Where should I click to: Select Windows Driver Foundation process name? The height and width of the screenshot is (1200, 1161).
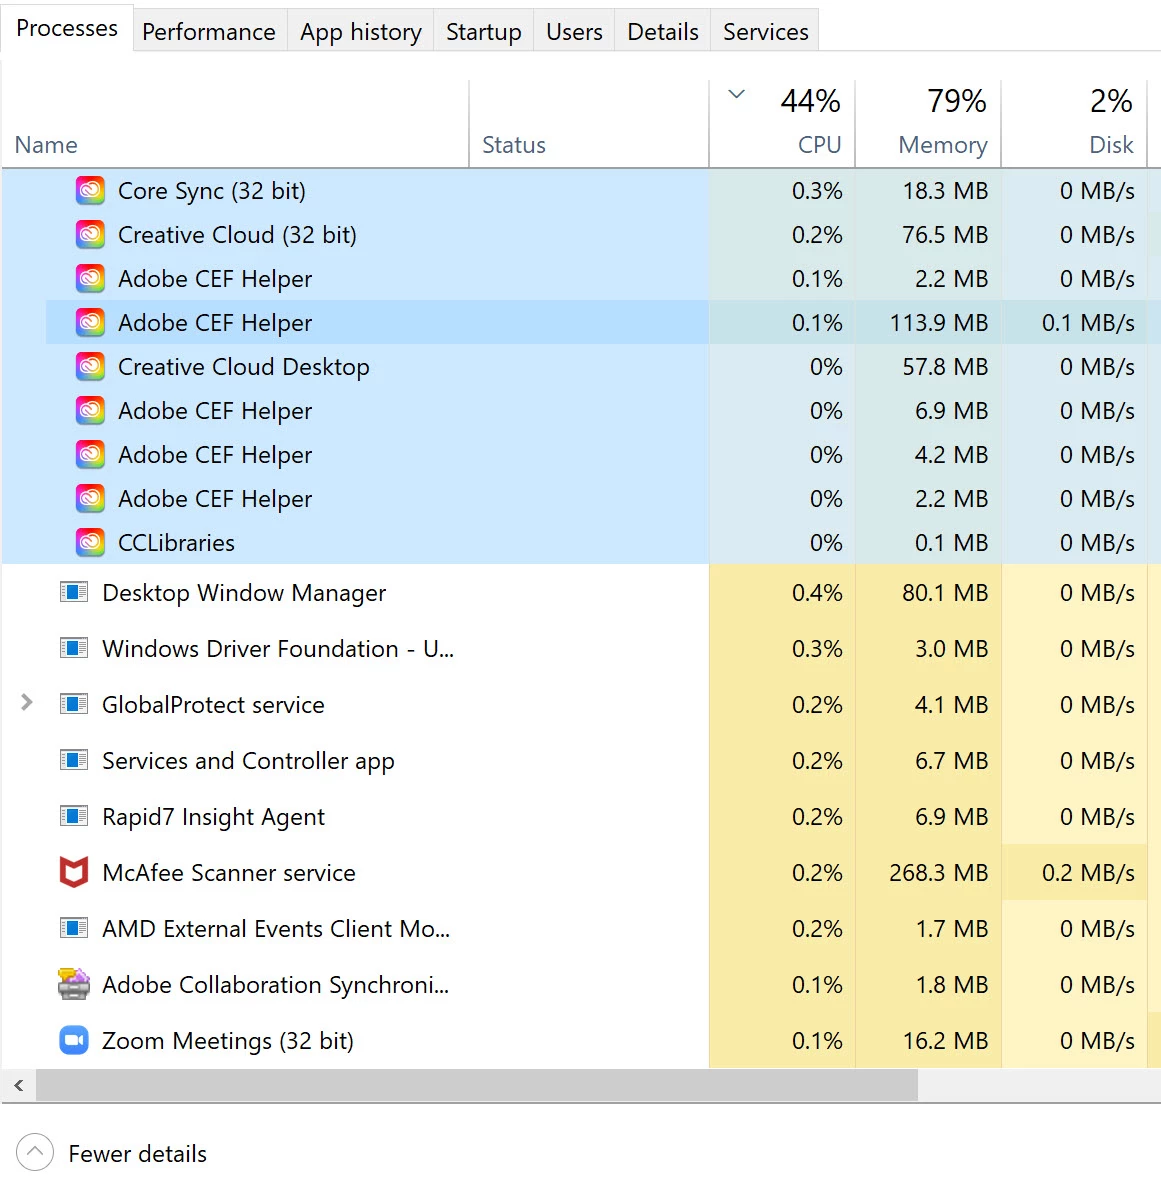(278, 649)
